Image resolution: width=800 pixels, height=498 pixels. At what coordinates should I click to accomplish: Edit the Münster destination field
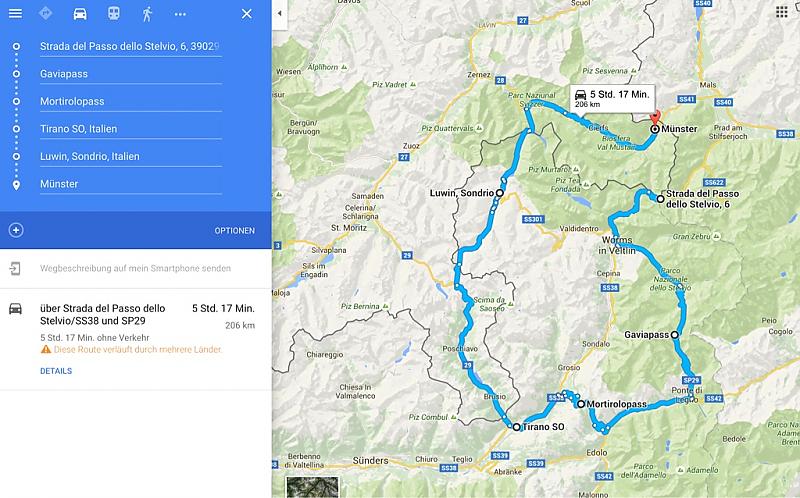pos(131,184)
